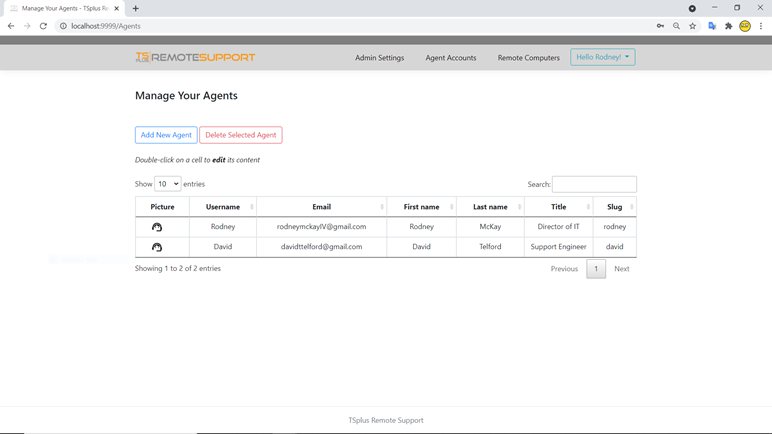Open the browser extensions puzzle icon

coord(728,26)
